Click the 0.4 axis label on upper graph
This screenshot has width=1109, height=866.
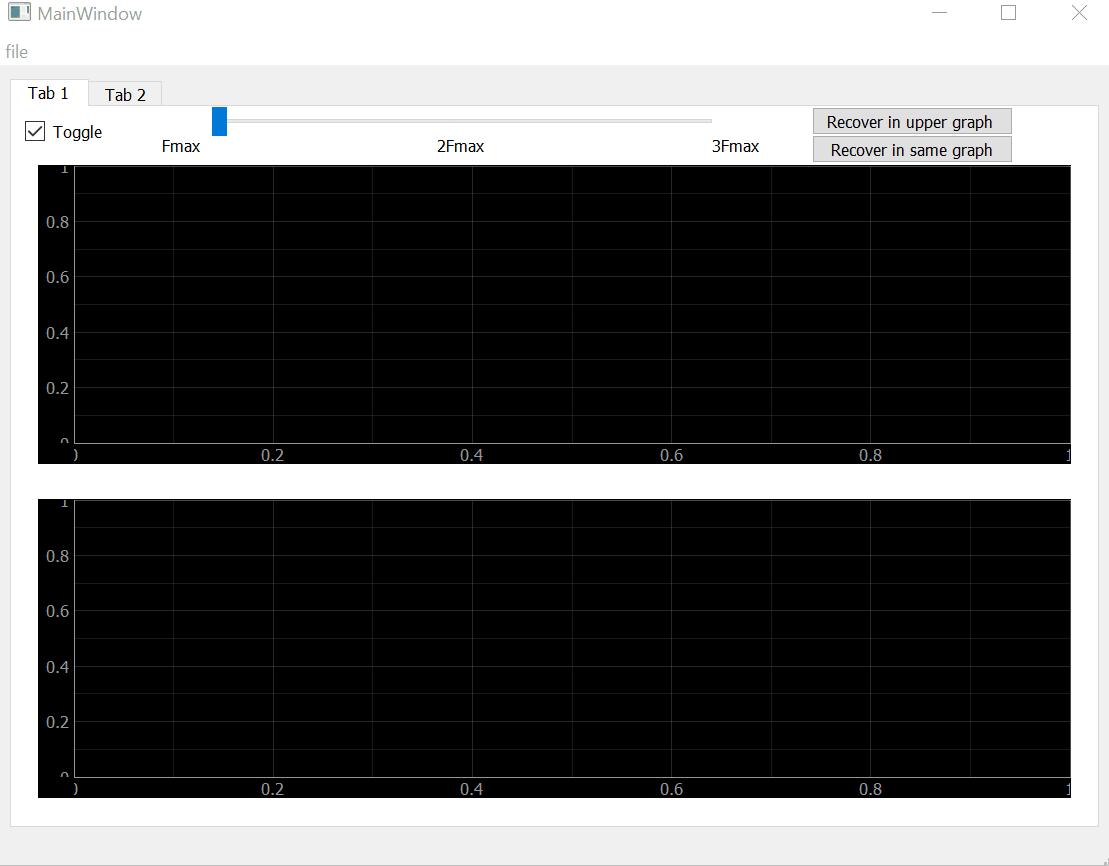473,455
